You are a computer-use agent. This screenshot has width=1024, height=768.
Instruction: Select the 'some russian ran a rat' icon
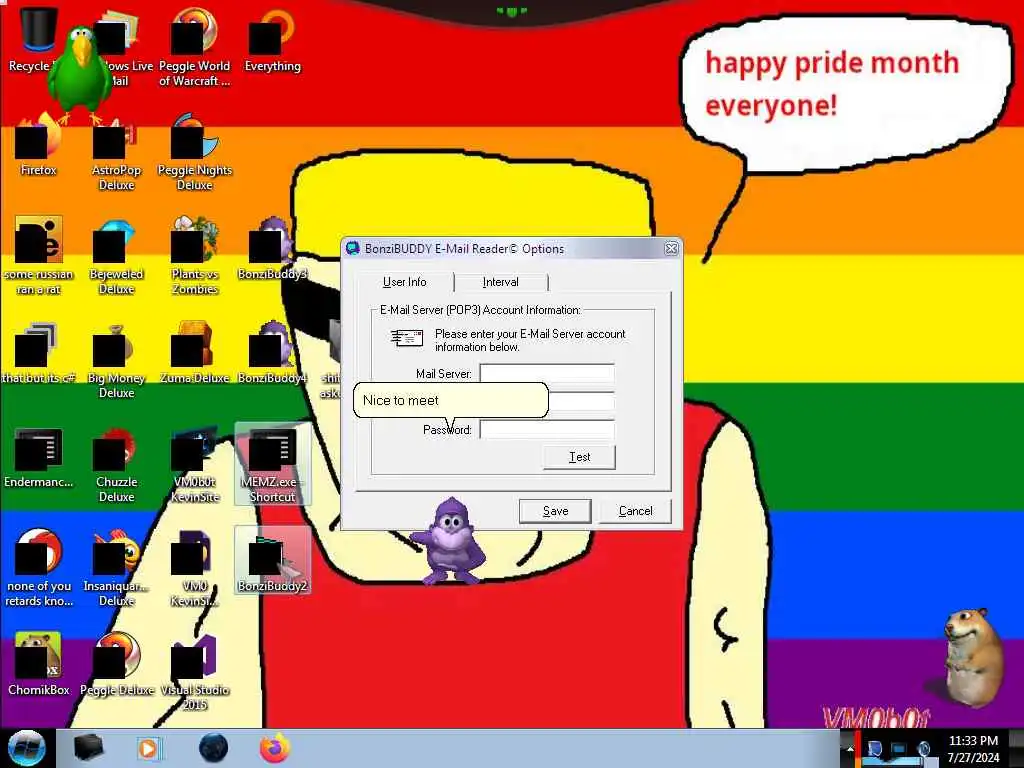tap(39, 256)
